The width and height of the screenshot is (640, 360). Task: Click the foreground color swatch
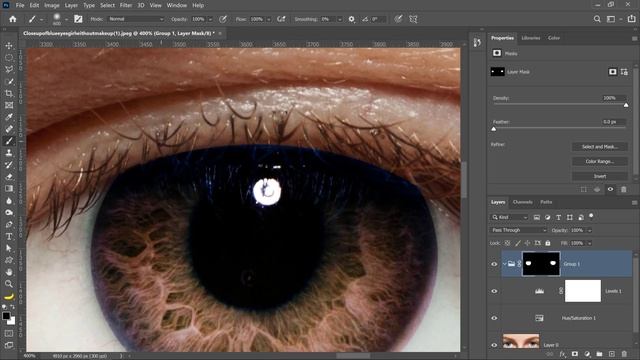[6, 316]
